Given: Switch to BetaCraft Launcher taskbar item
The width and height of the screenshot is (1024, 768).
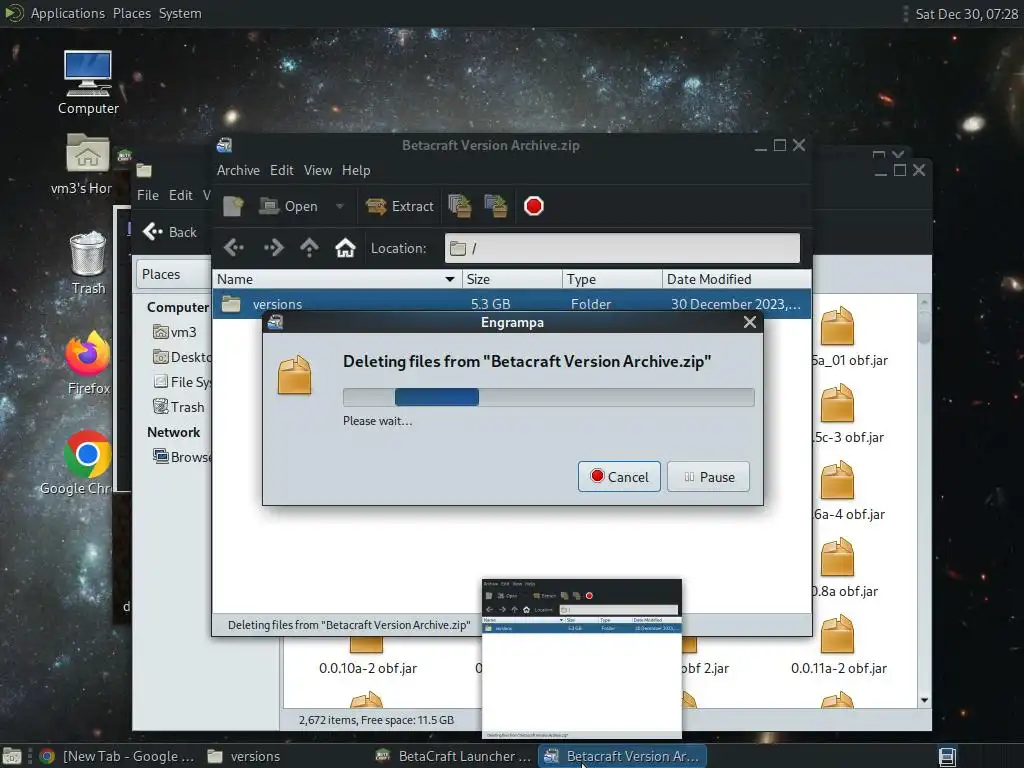Looking at the screenshot, I should coord(455,756).
